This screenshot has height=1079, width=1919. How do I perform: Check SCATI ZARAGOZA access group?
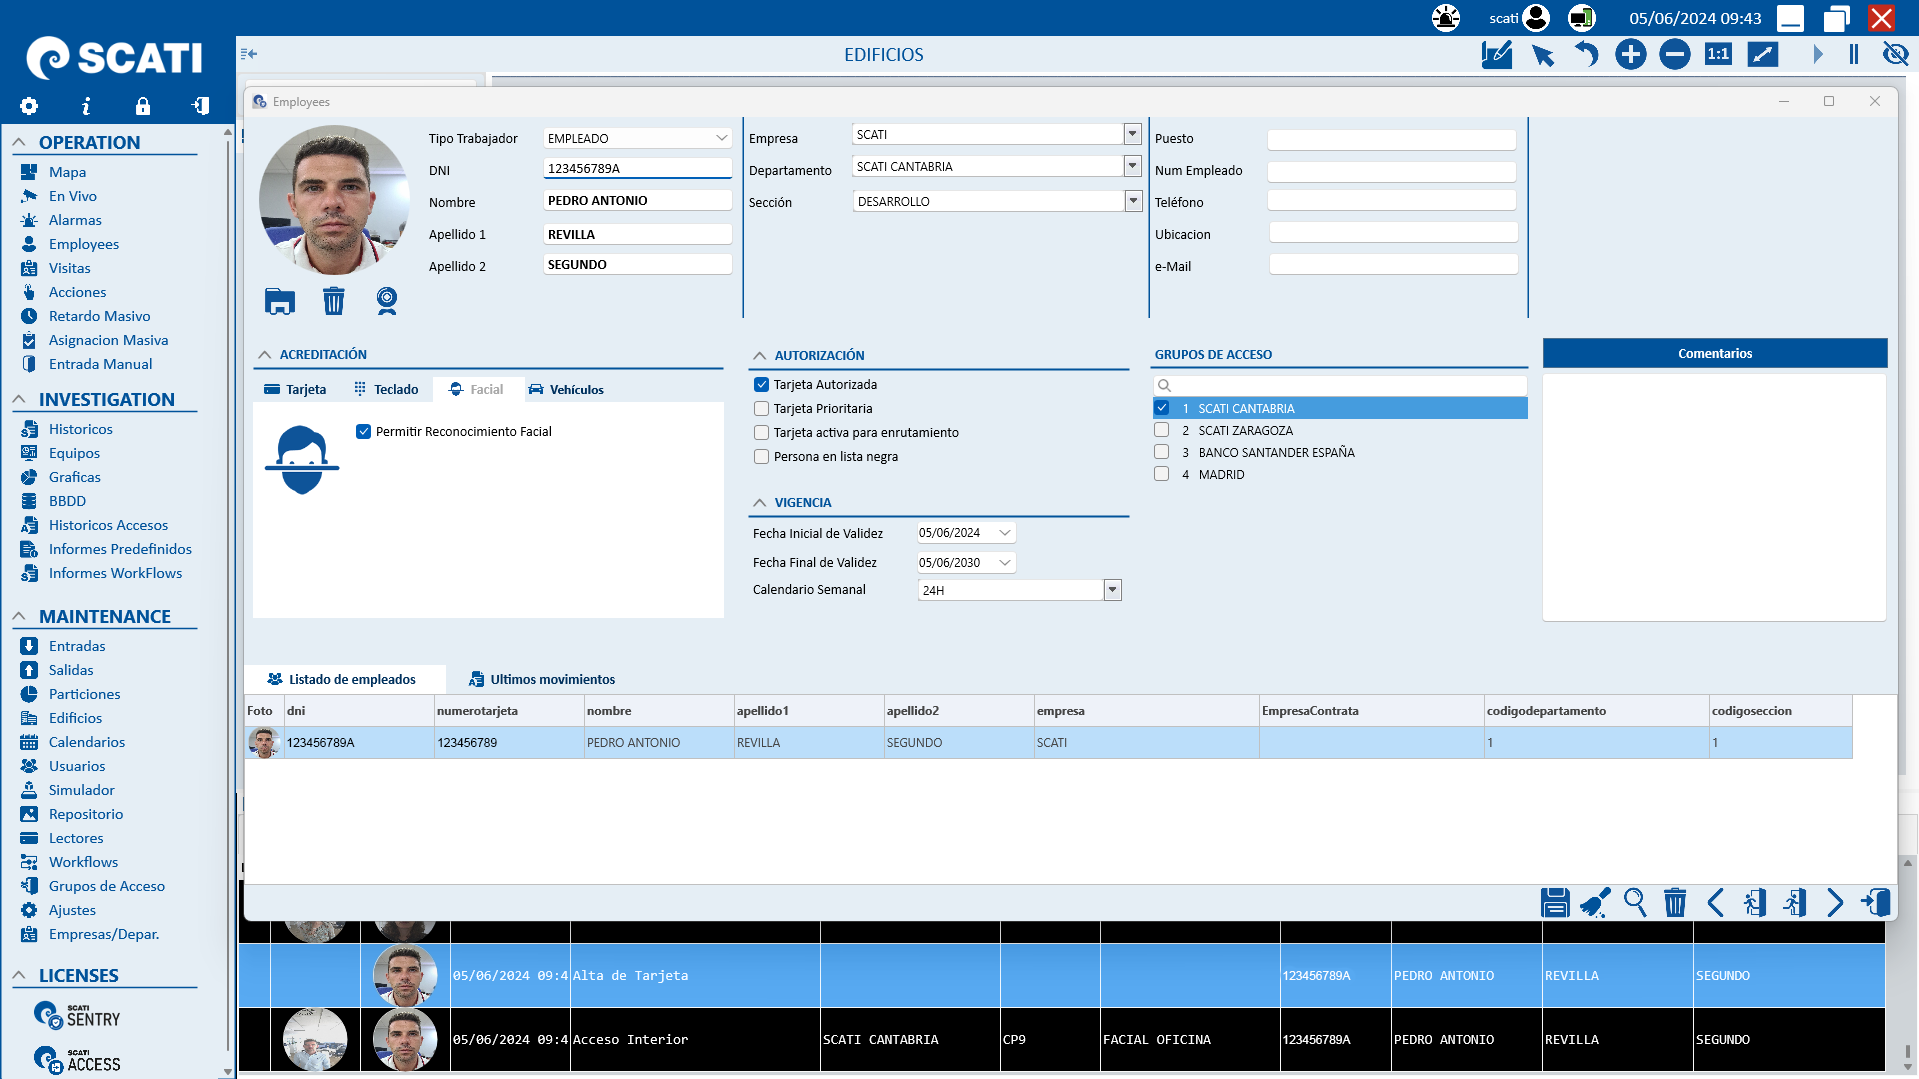[1162, 430]
